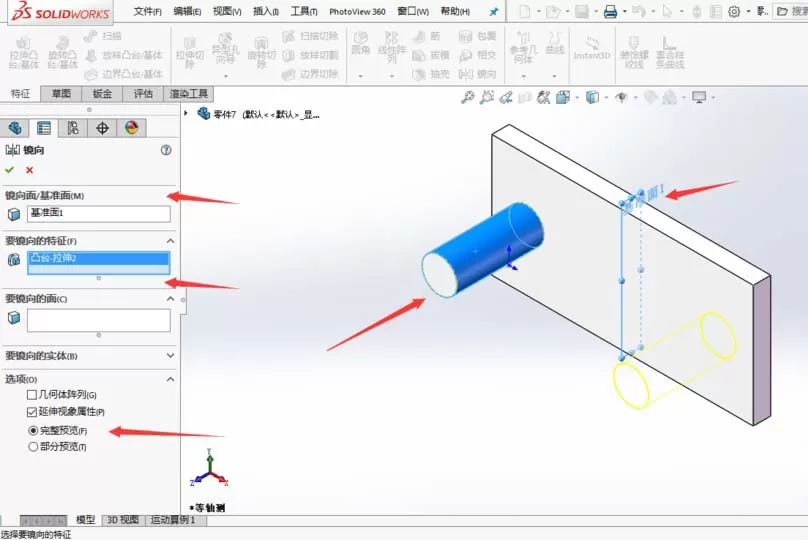This screenshot has height=540, width=808.
Task: Open the 工具(T) menu
Action: pos(304,11)
